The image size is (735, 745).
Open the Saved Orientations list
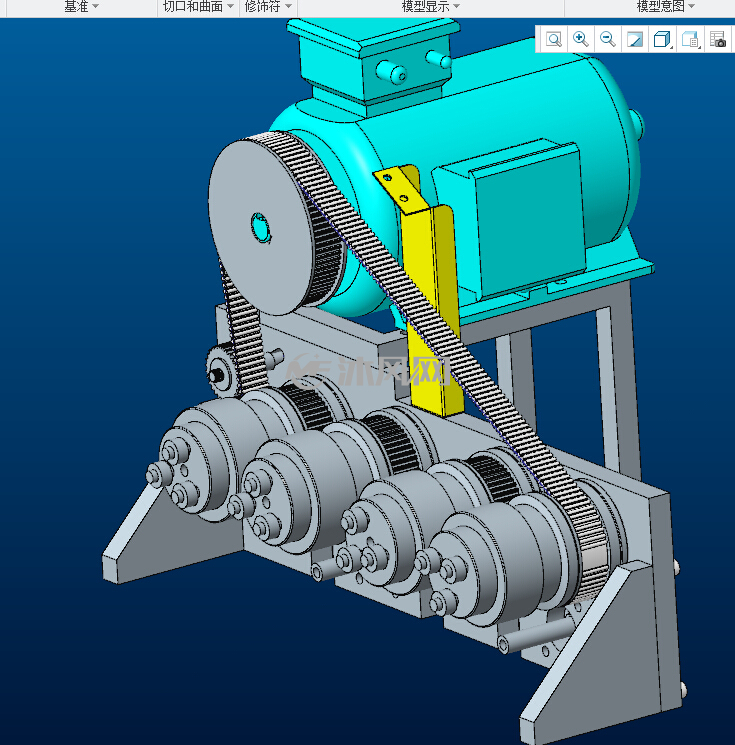pos(690,39)
